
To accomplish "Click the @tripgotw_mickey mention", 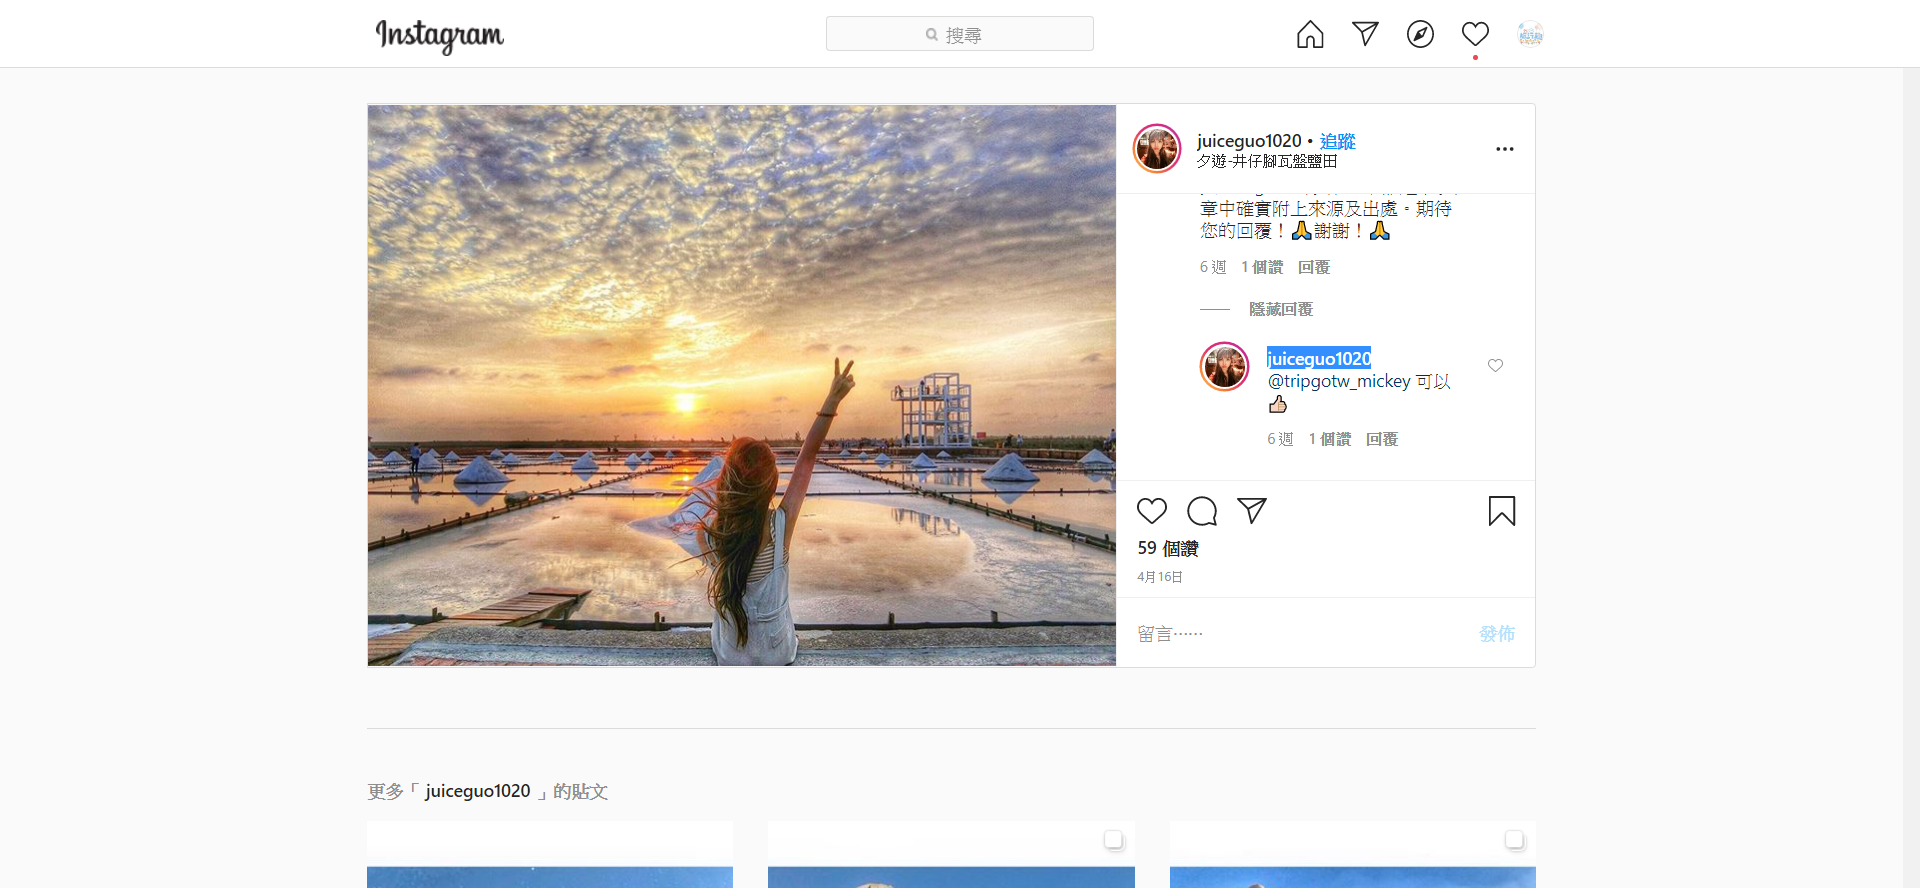I will click(1339, 382).
